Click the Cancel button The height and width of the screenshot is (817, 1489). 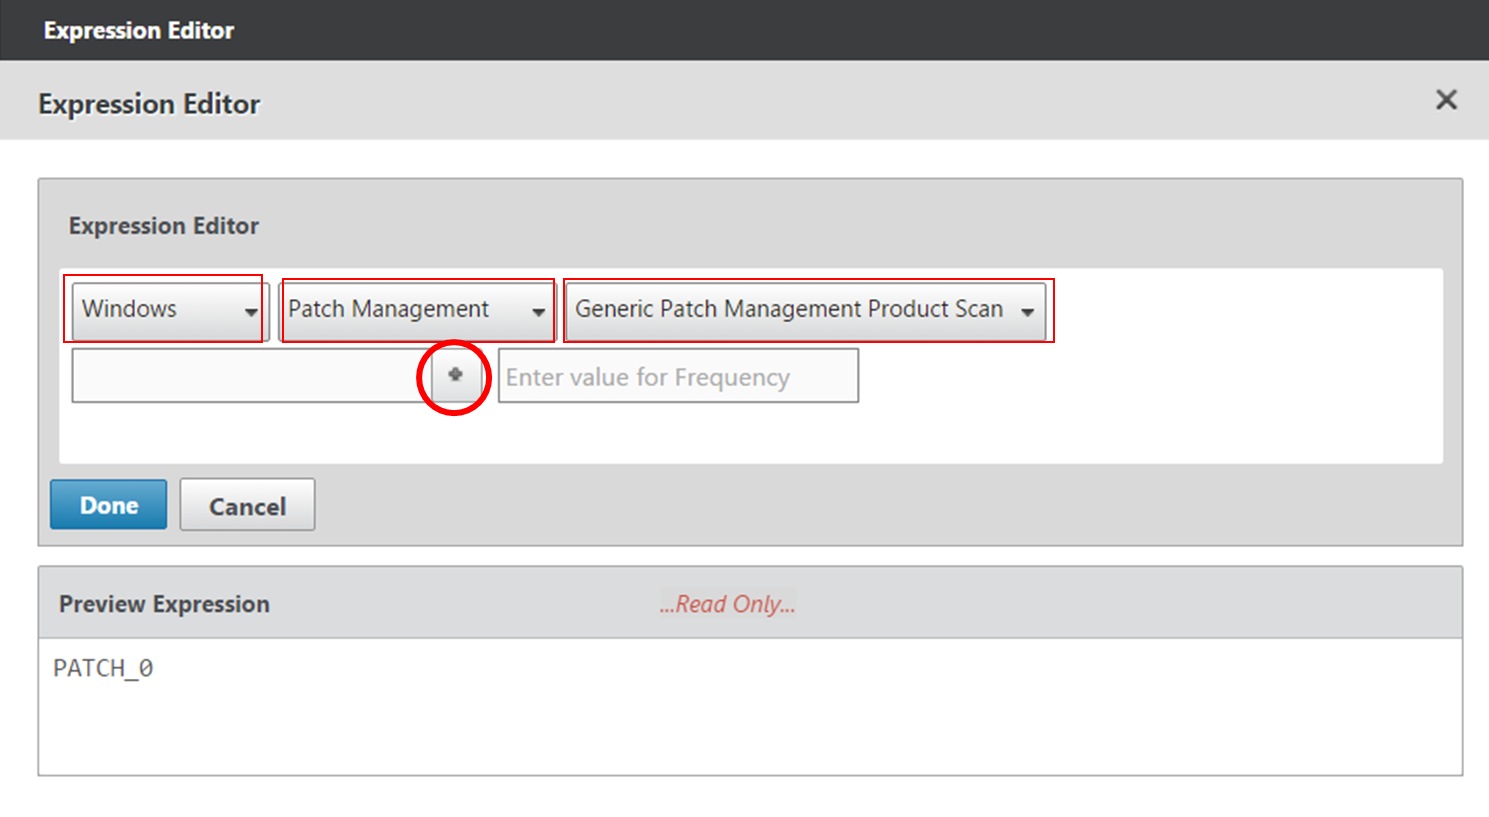pos(247,506)
